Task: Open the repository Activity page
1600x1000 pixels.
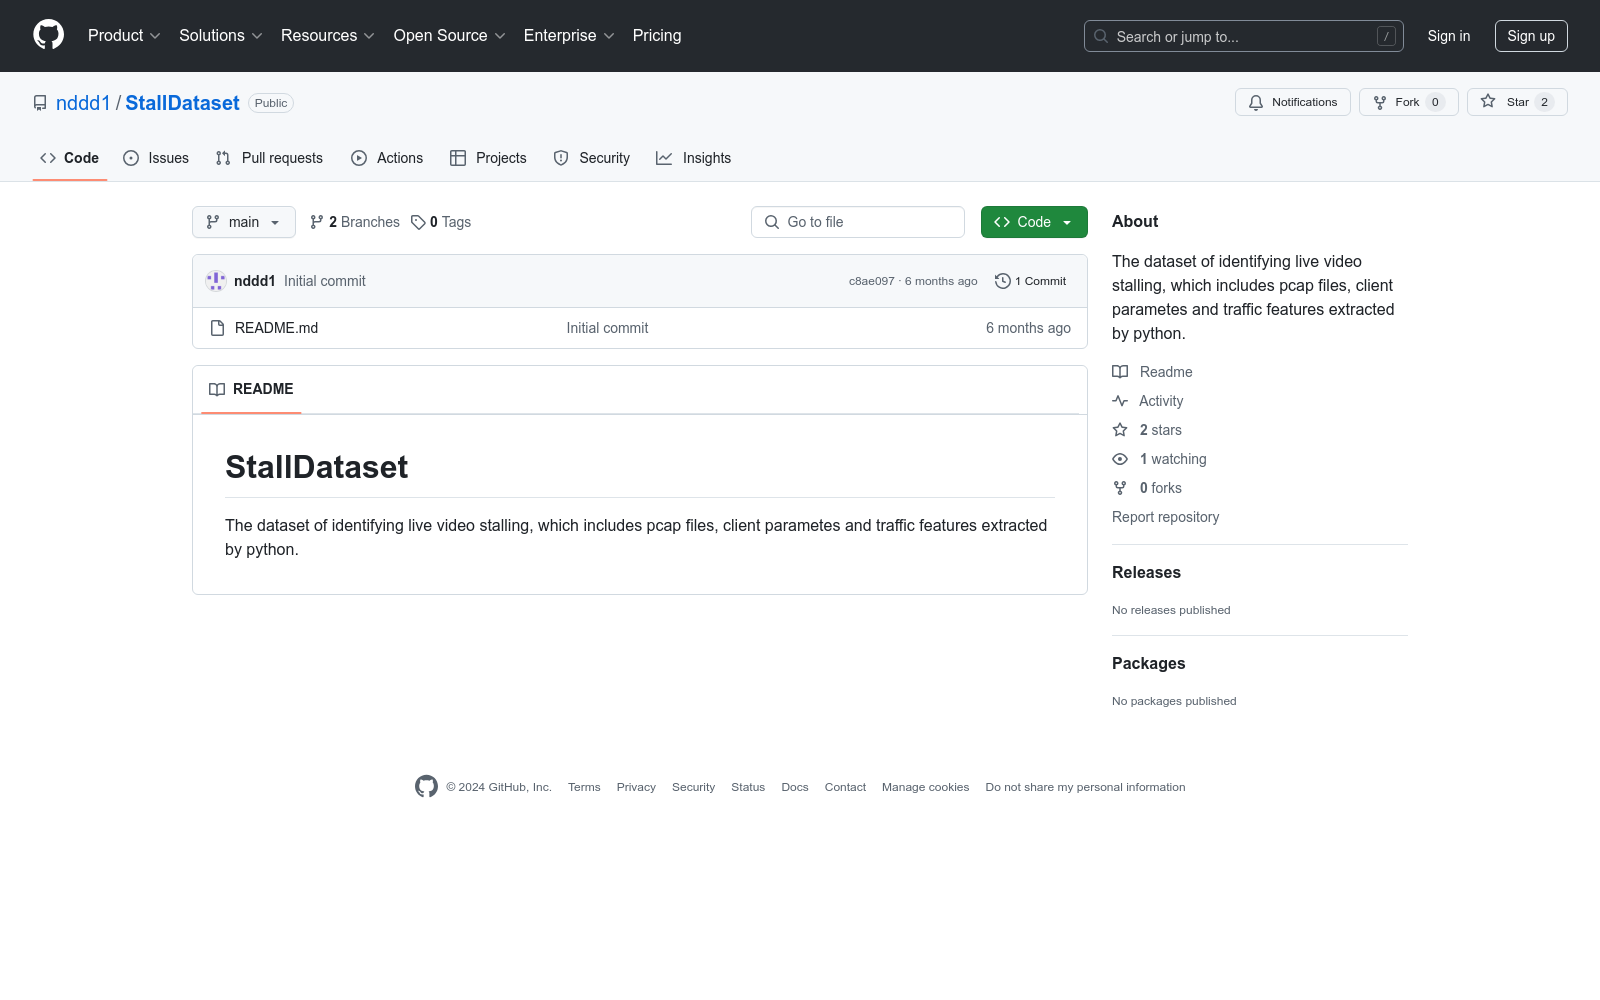Action: coord(1148,401)
